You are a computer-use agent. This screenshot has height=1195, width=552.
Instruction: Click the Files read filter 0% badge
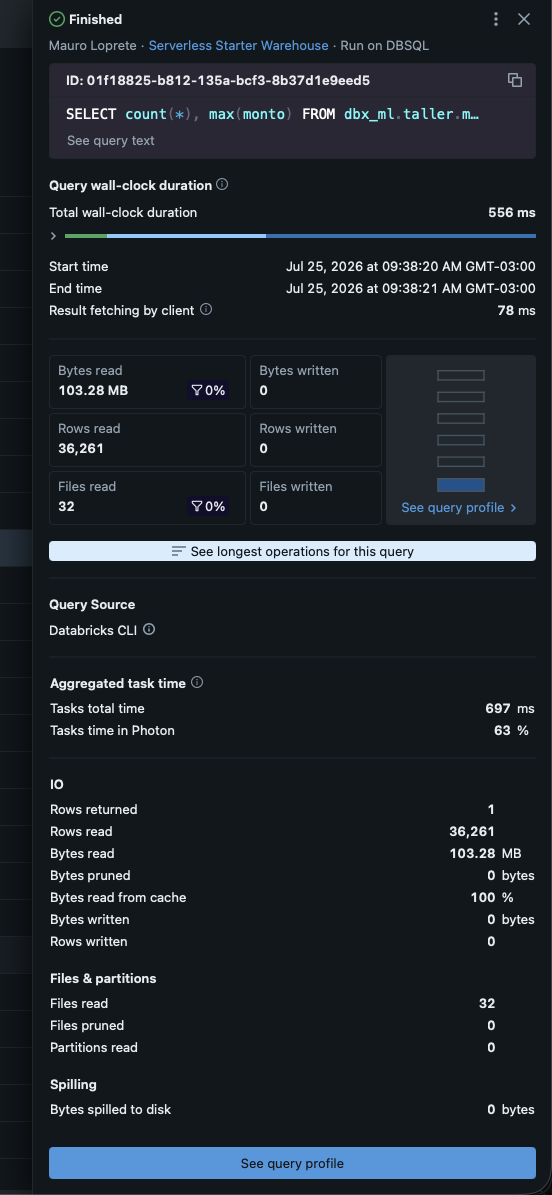click(x=208, y=506)
